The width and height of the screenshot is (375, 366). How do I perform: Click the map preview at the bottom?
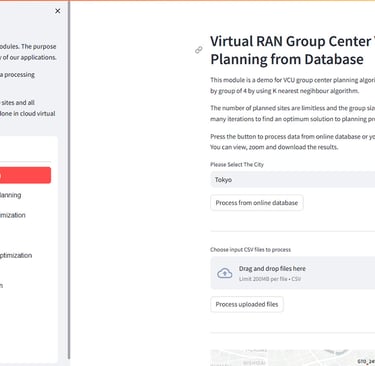coord(293,358)
